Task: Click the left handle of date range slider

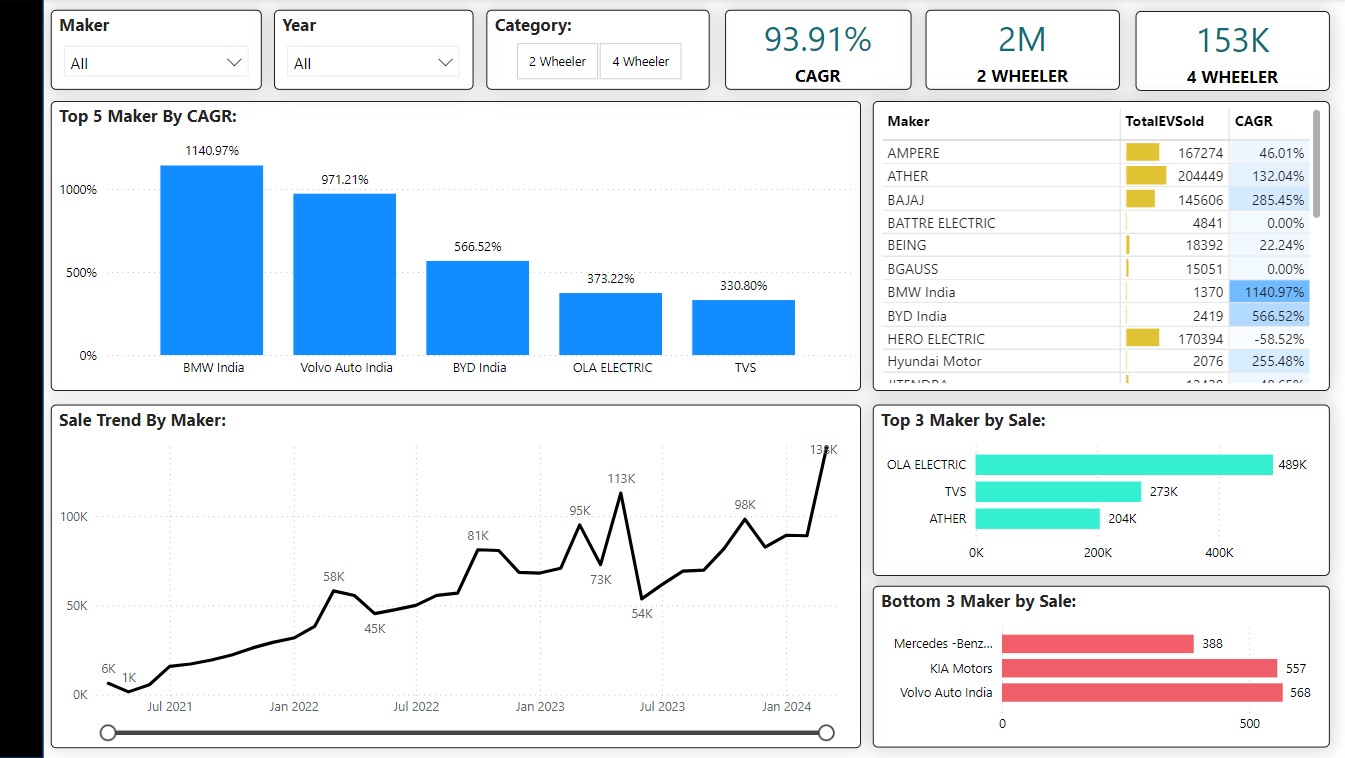Action: (x=108, y=733)
